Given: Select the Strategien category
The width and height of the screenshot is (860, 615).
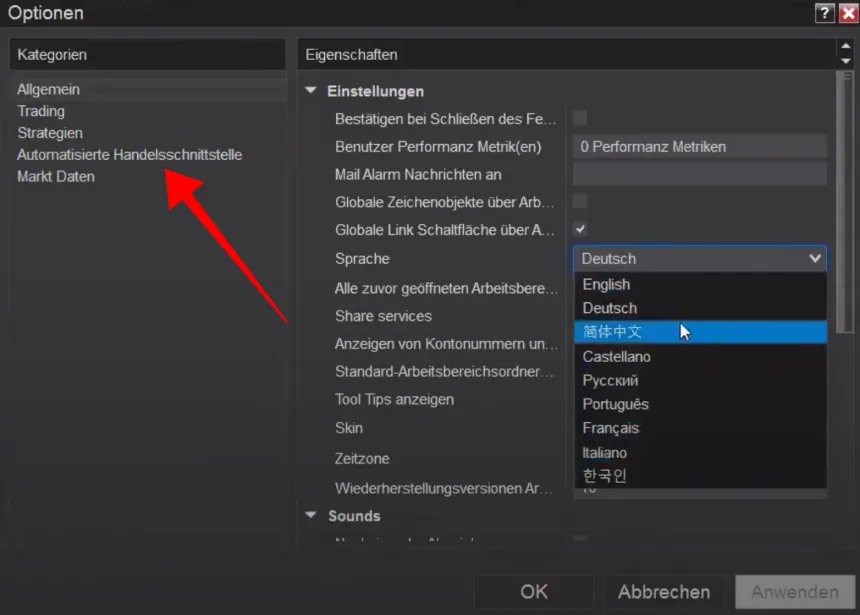Looking at the screenshot, I should [x=50, y=133].
